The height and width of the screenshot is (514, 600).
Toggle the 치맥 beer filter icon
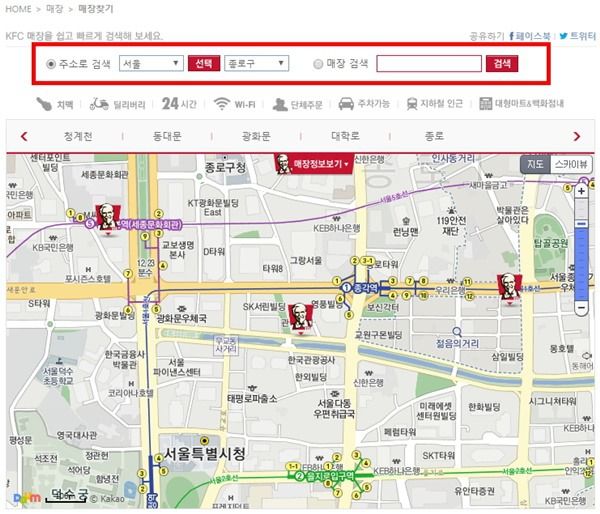pos(44,104)
